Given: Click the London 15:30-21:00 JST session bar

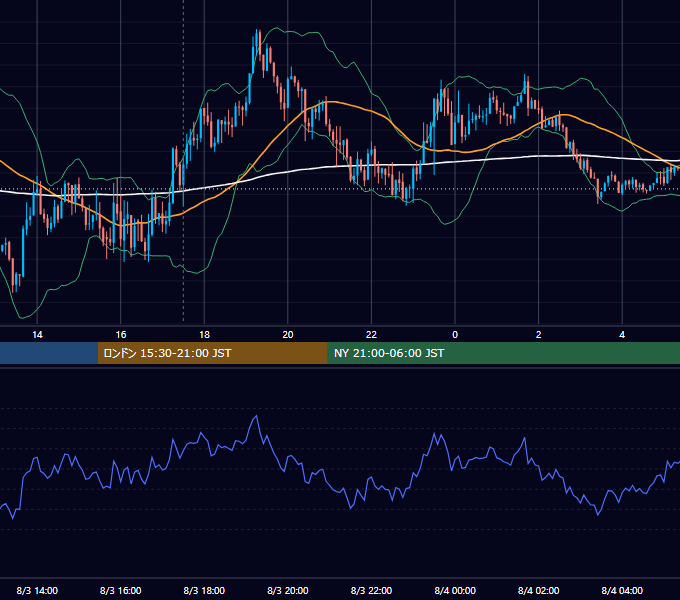Looking at the screenshot, I should [212, 353].
